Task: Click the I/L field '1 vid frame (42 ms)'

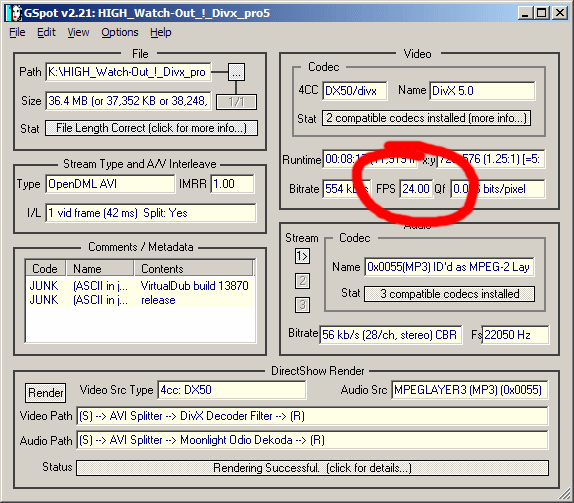Action: pos(151,213)
